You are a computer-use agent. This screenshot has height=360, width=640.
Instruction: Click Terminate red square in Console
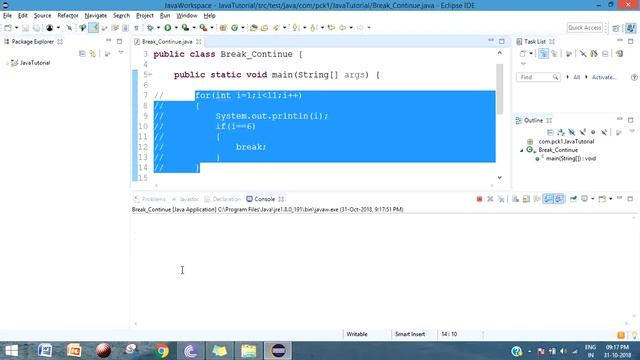click(479, 199)
